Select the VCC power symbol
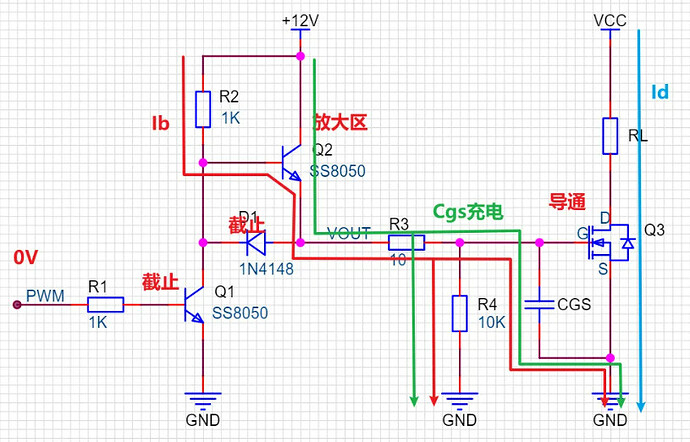 (x=610, y=23)
